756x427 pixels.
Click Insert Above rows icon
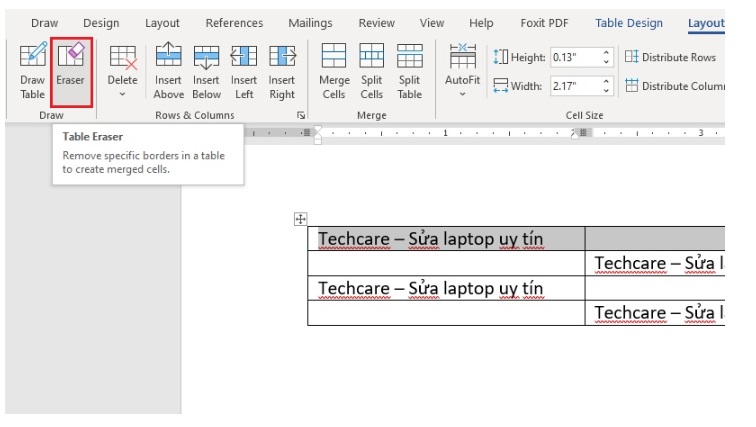(169, 70)
